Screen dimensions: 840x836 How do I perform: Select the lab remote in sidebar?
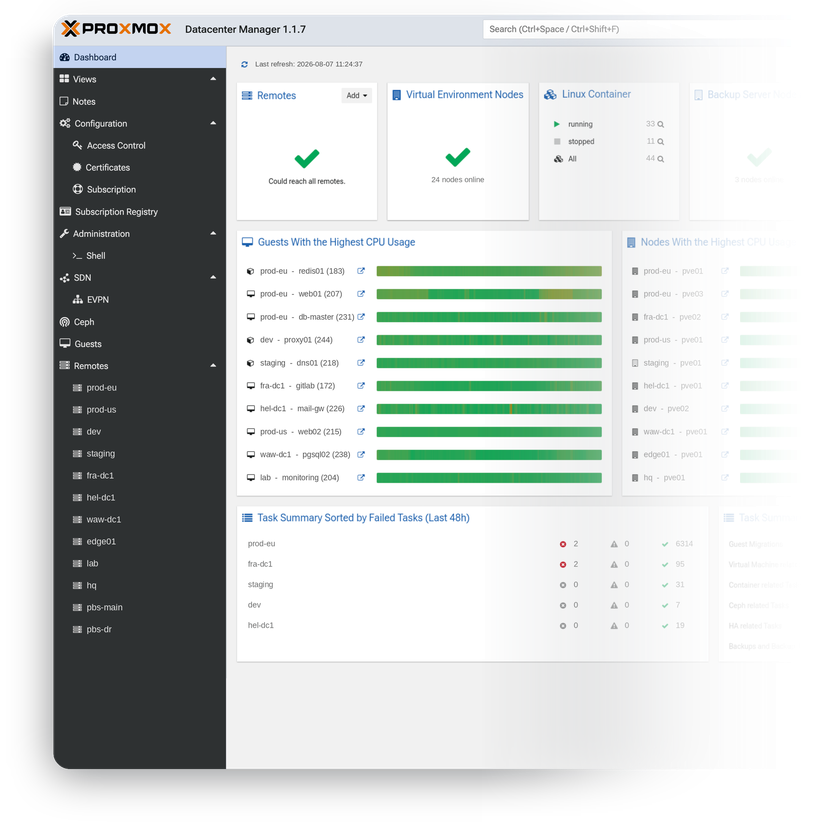pos(140,563)
